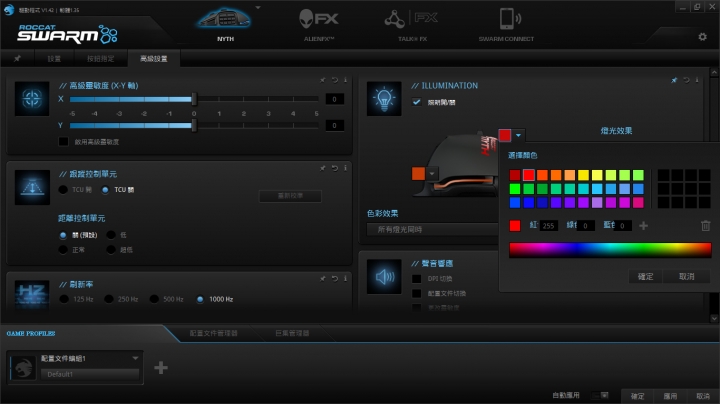Open the macro manager tab

click(x=292, y=333)
